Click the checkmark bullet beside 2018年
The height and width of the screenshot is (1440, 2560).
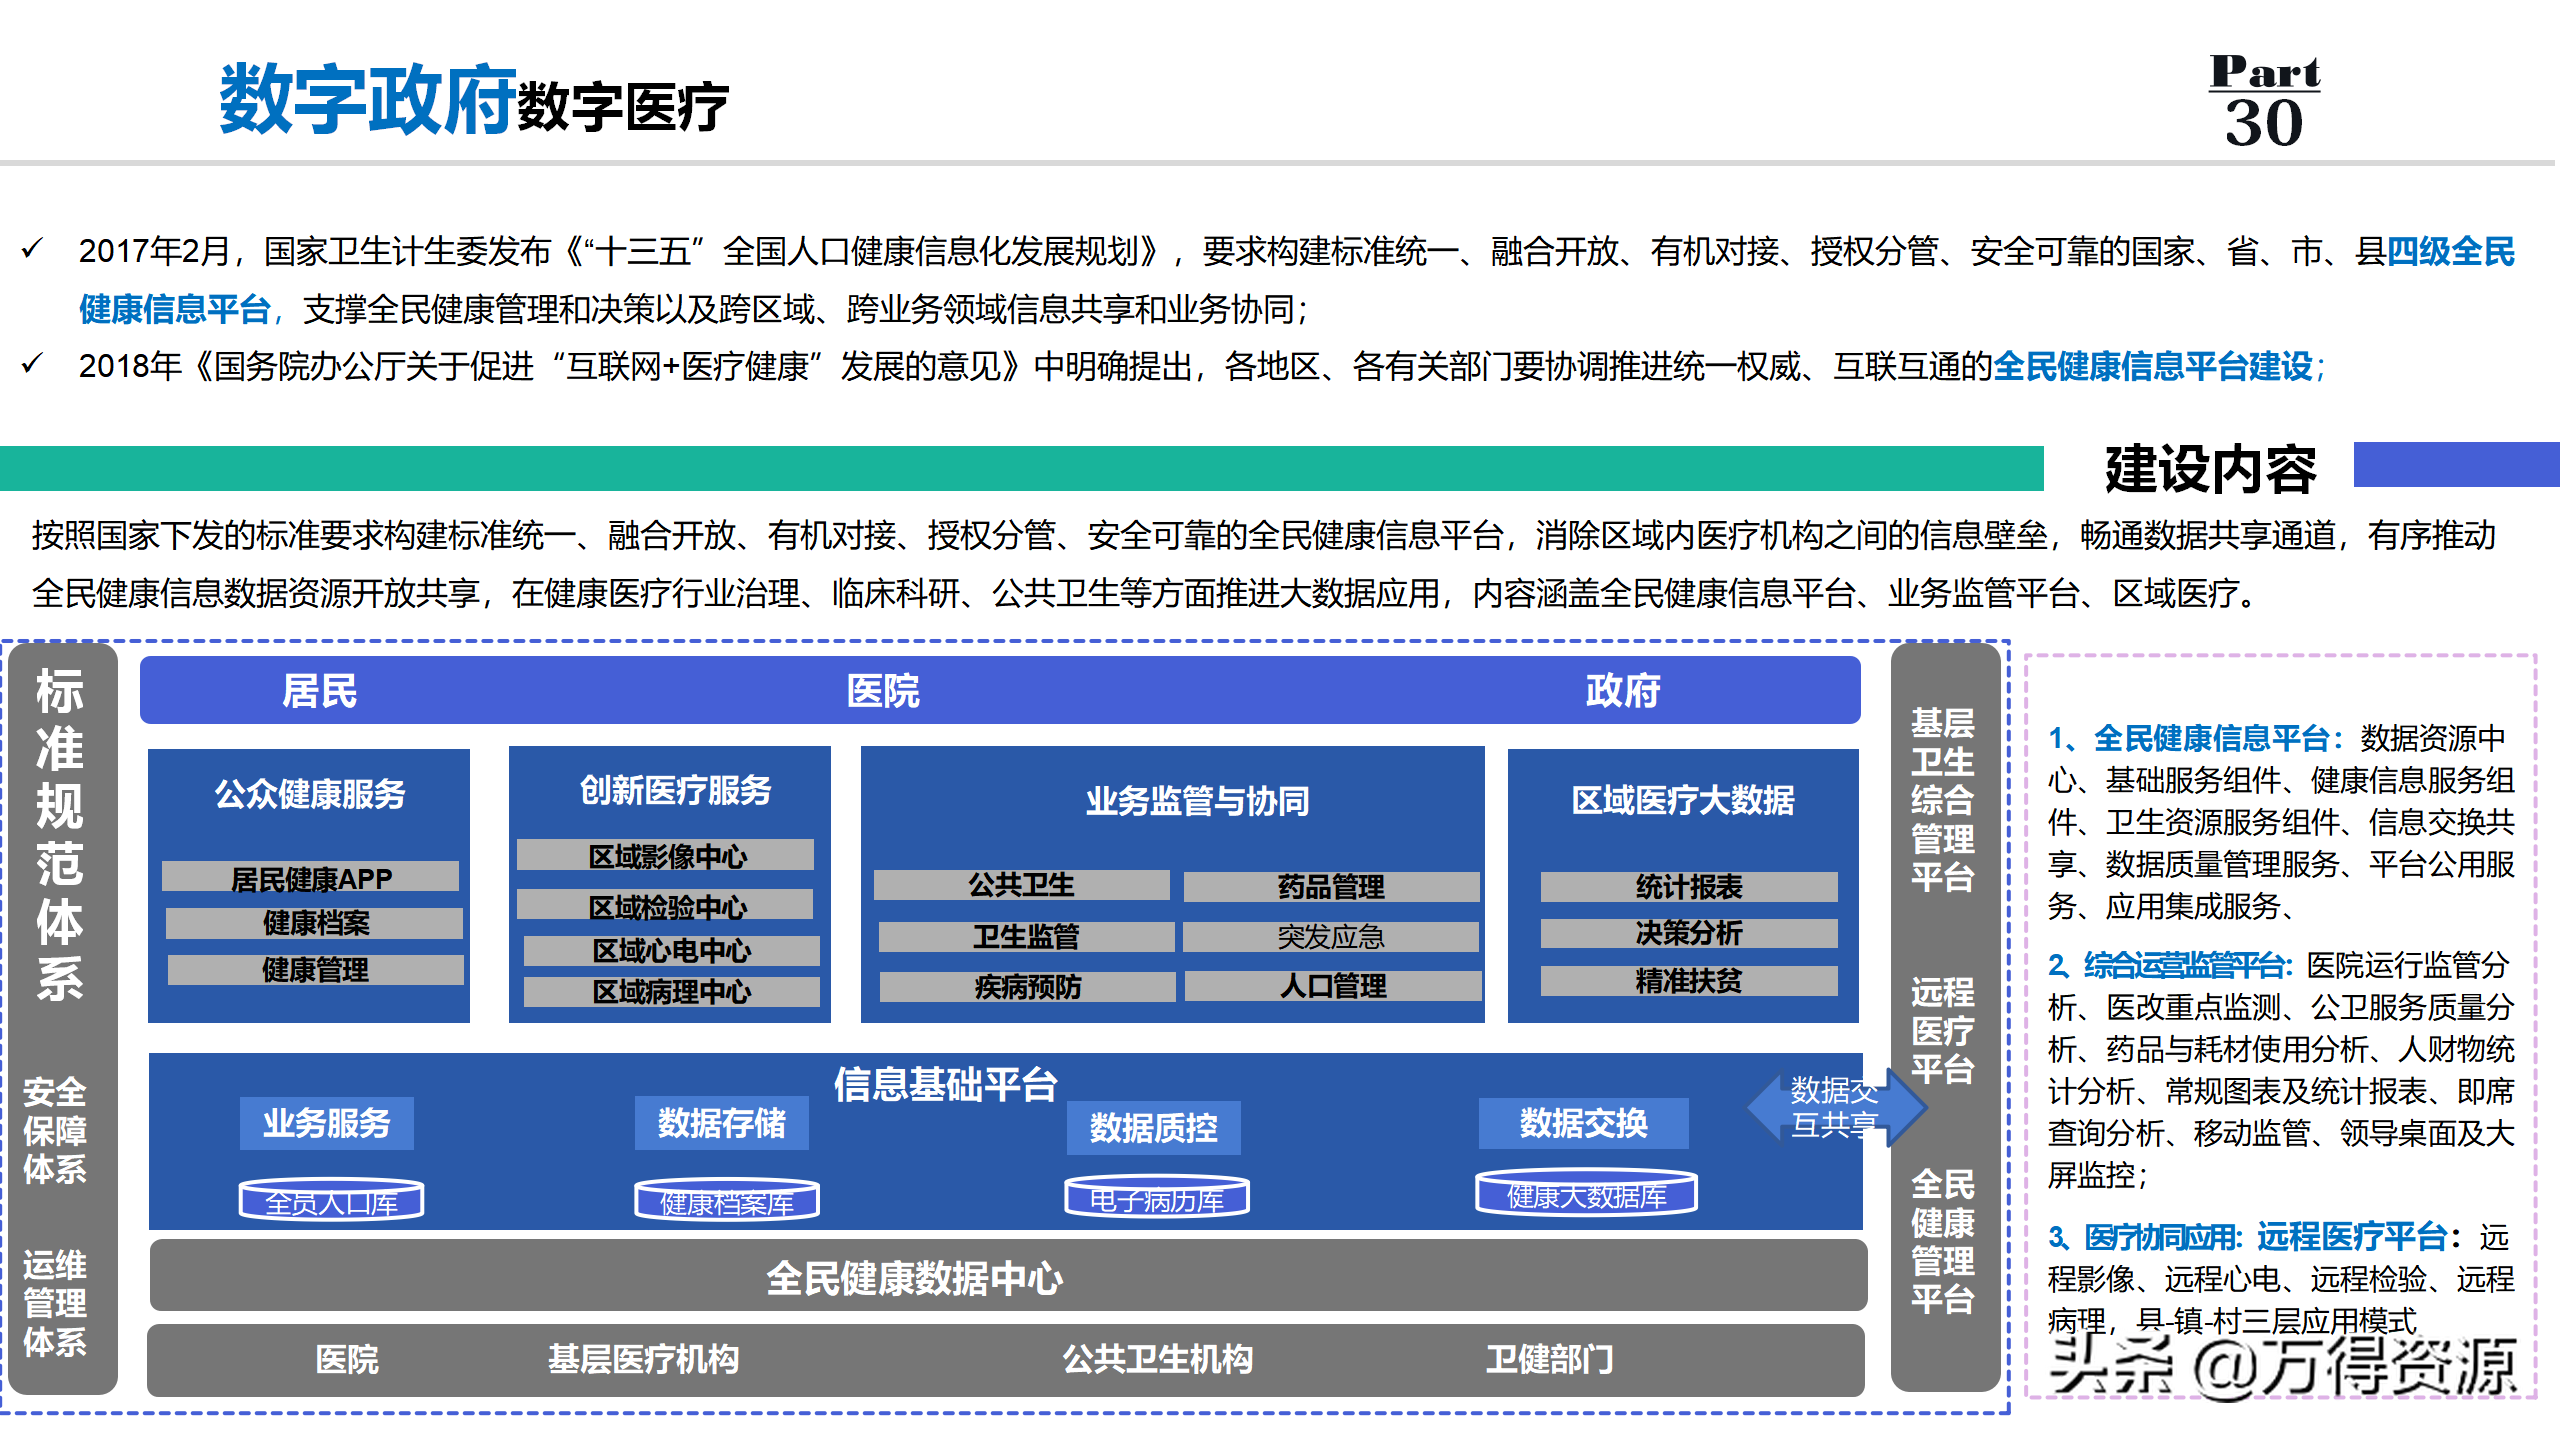click(33, 364)
